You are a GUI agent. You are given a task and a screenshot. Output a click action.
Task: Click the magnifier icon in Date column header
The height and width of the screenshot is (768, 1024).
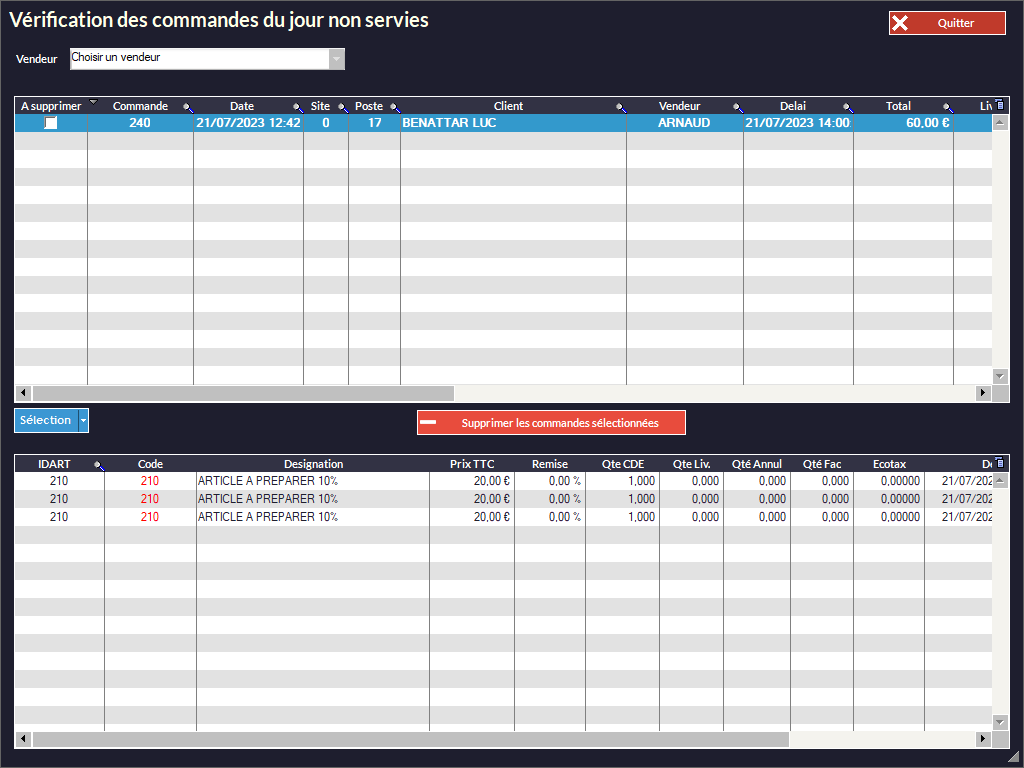tap(297, 107)
